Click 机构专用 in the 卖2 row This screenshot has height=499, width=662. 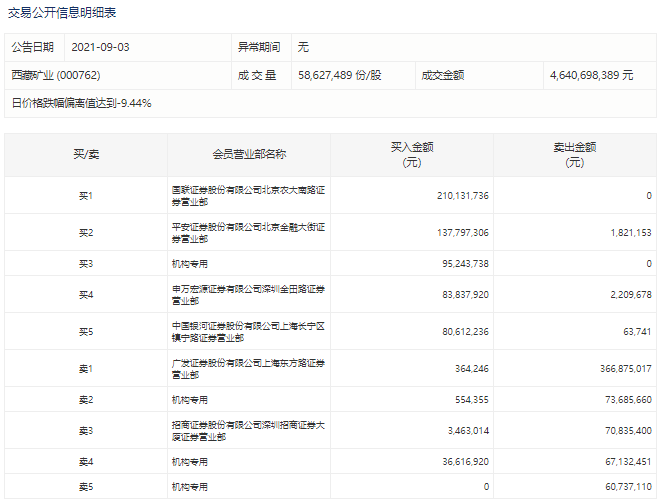click(190, 400)
